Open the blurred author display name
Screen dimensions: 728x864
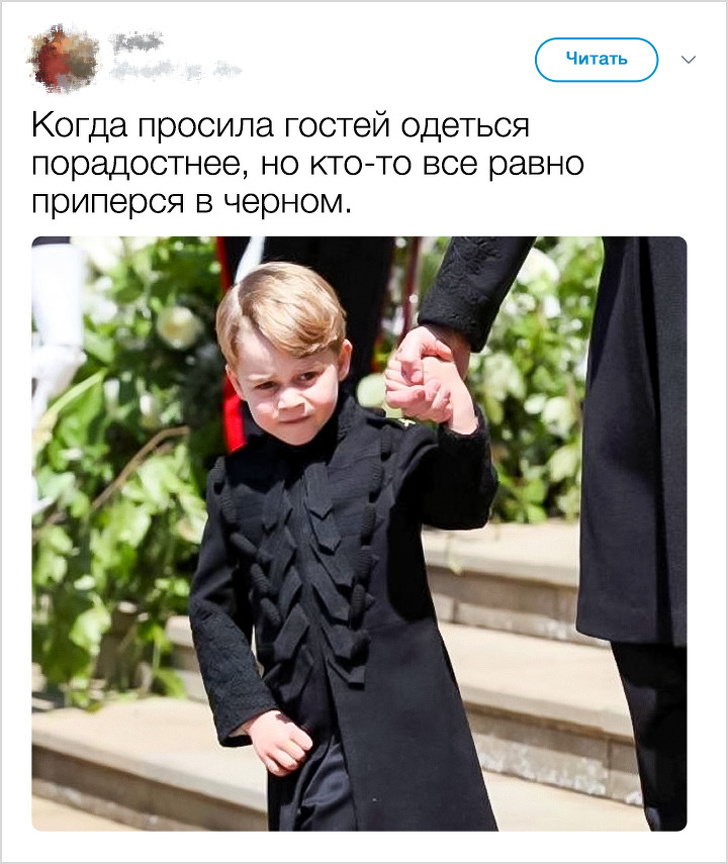136,43
